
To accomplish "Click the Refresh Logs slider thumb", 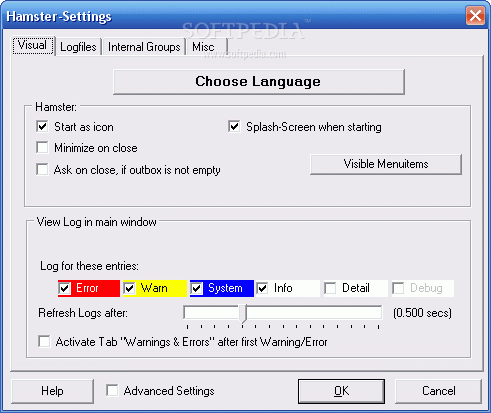I will 244,313.
